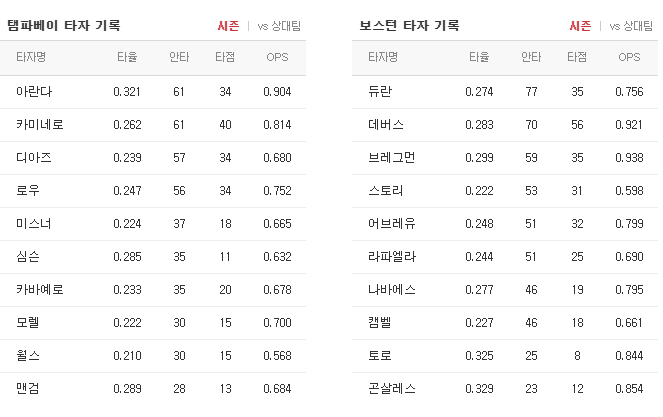
Task: Switch to vs 상대팀 in 탬파베이 table
Action: (x=279, y=26)
